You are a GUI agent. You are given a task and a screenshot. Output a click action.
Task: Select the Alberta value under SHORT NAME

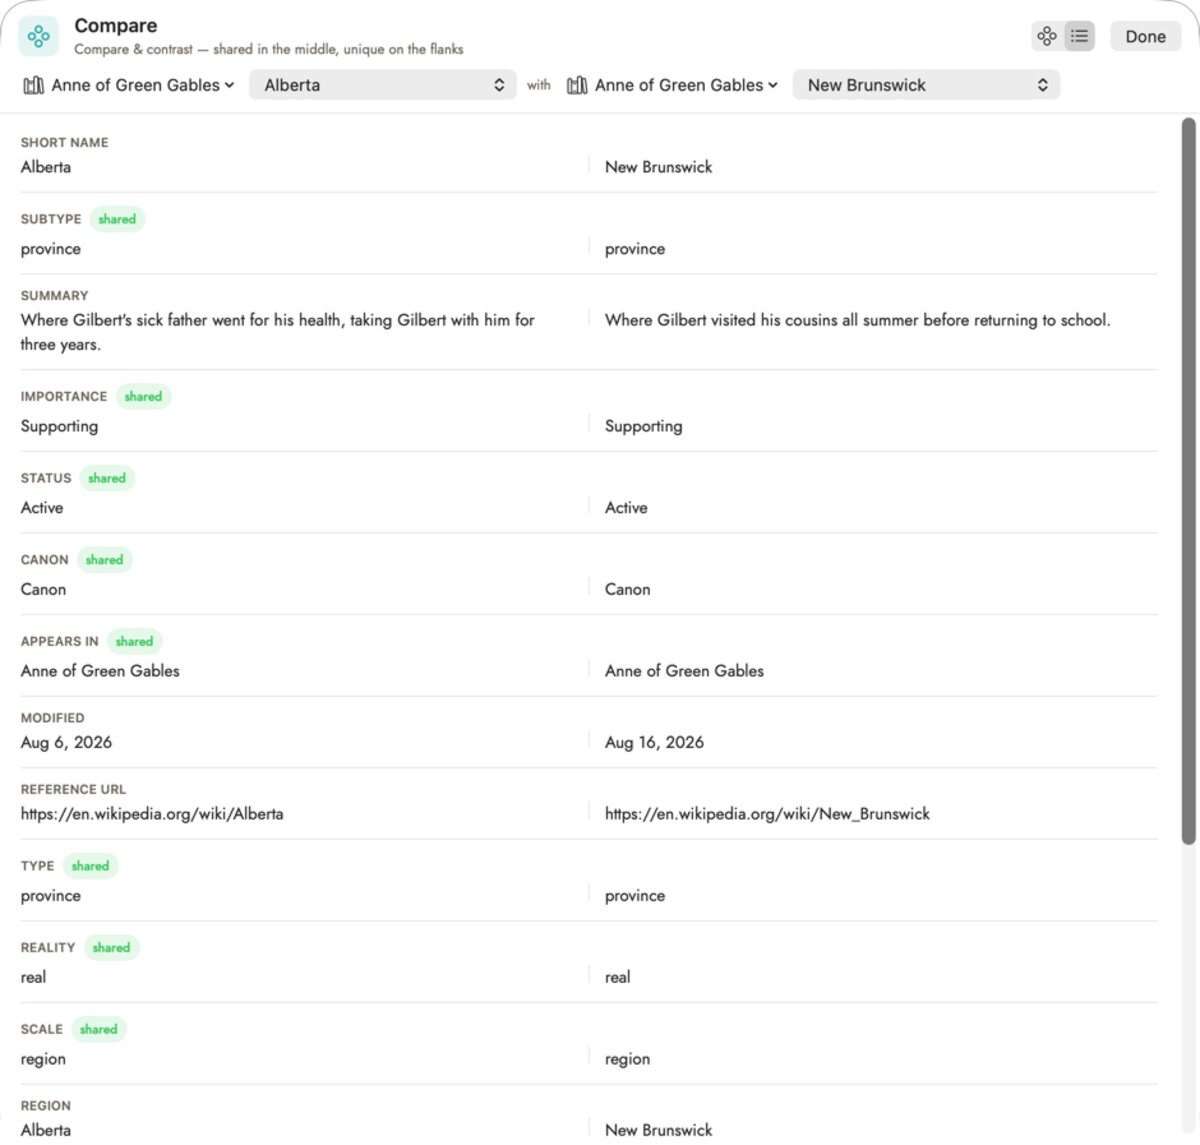[46, 167]
